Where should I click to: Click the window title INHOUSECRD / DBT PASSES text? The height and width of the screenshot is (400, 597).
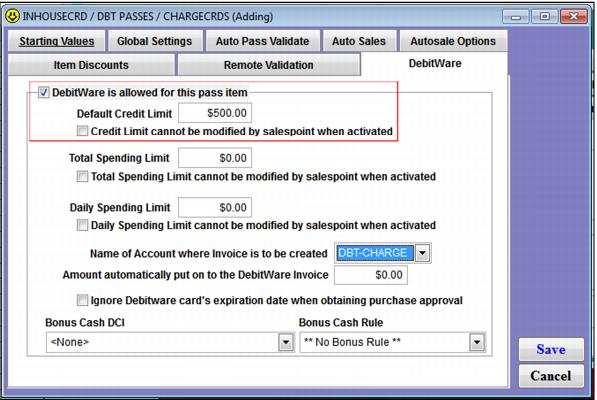point(148,16)
